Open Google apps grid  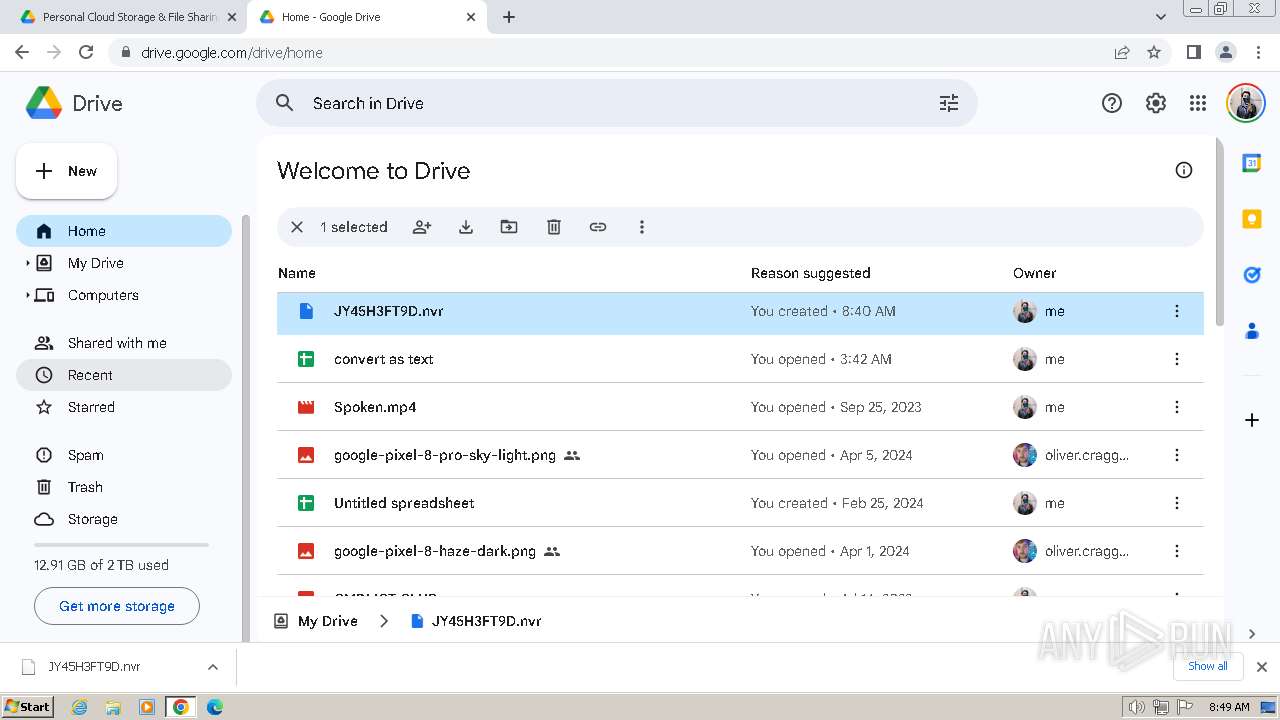click(x=1198, y=103)
